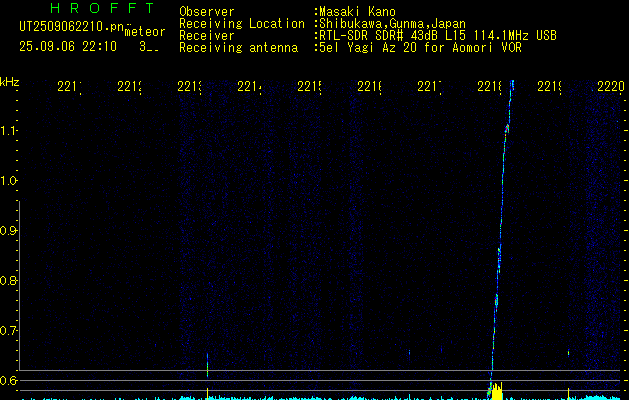Click the 0.6 kHz frequency axis label
Screen dimensions: 629x400
coord(8,380)
